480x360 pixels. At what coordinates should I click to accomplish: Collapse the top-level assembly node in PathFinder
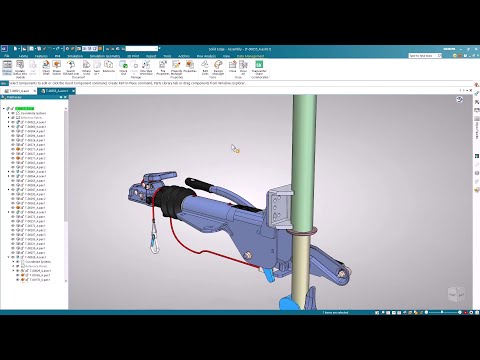coord(4,109)
